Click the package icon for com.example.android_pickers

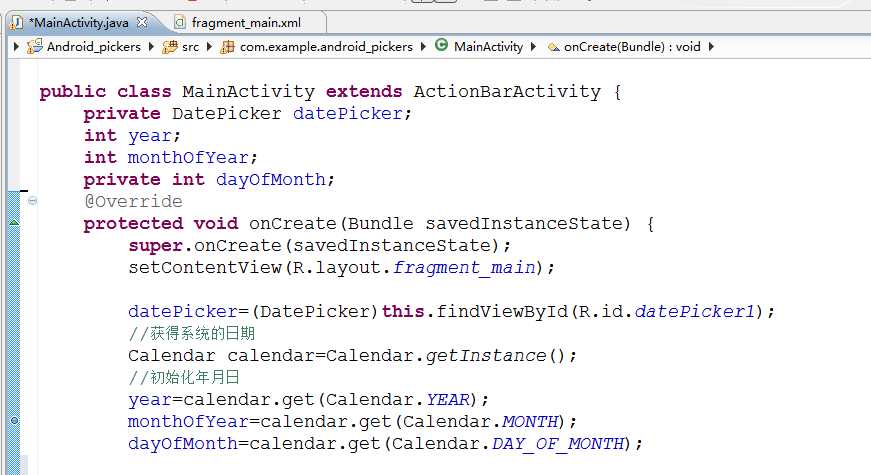(x=228, y=47)
